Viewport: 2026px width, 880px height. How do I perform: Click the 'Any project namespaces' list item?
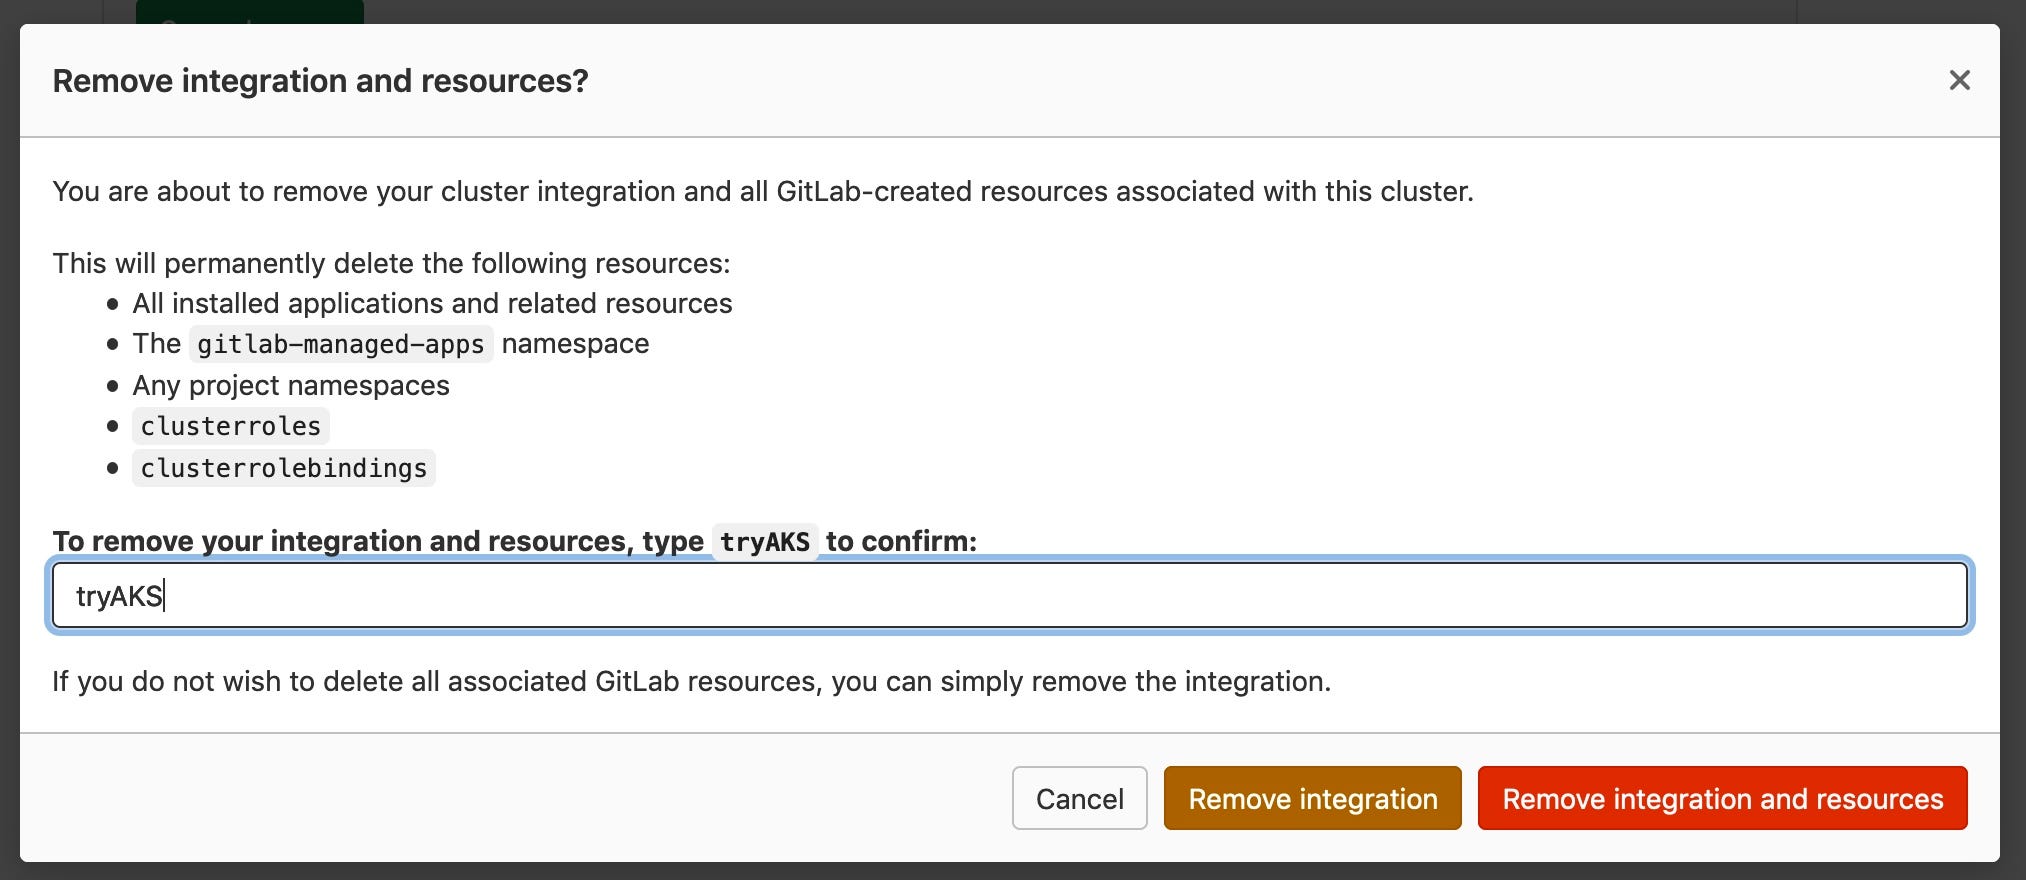(x=291, y=386)
